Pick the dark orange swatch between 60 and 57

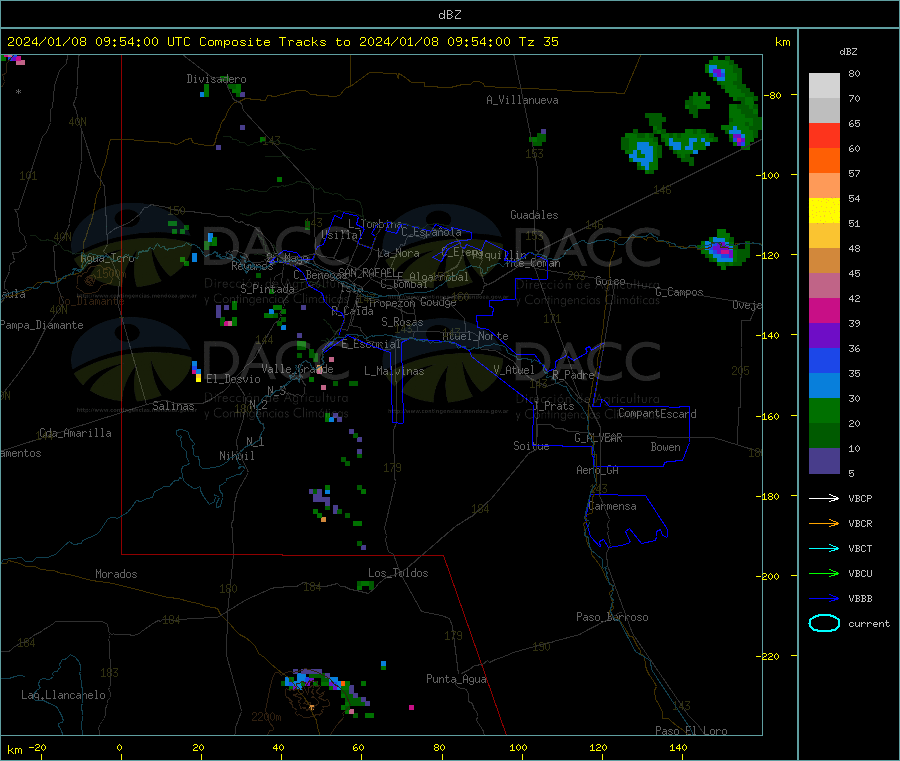pos(824,161)
